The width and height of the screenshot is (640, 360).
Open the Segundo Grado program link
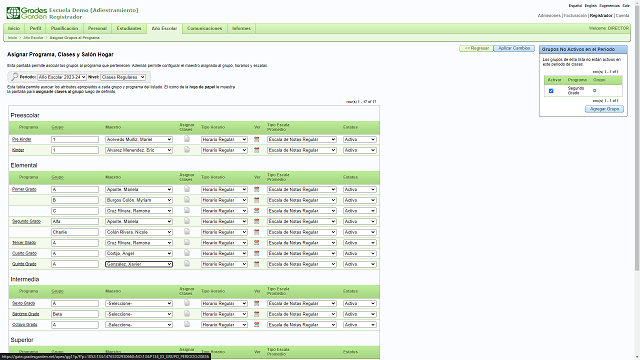point(26,221)
